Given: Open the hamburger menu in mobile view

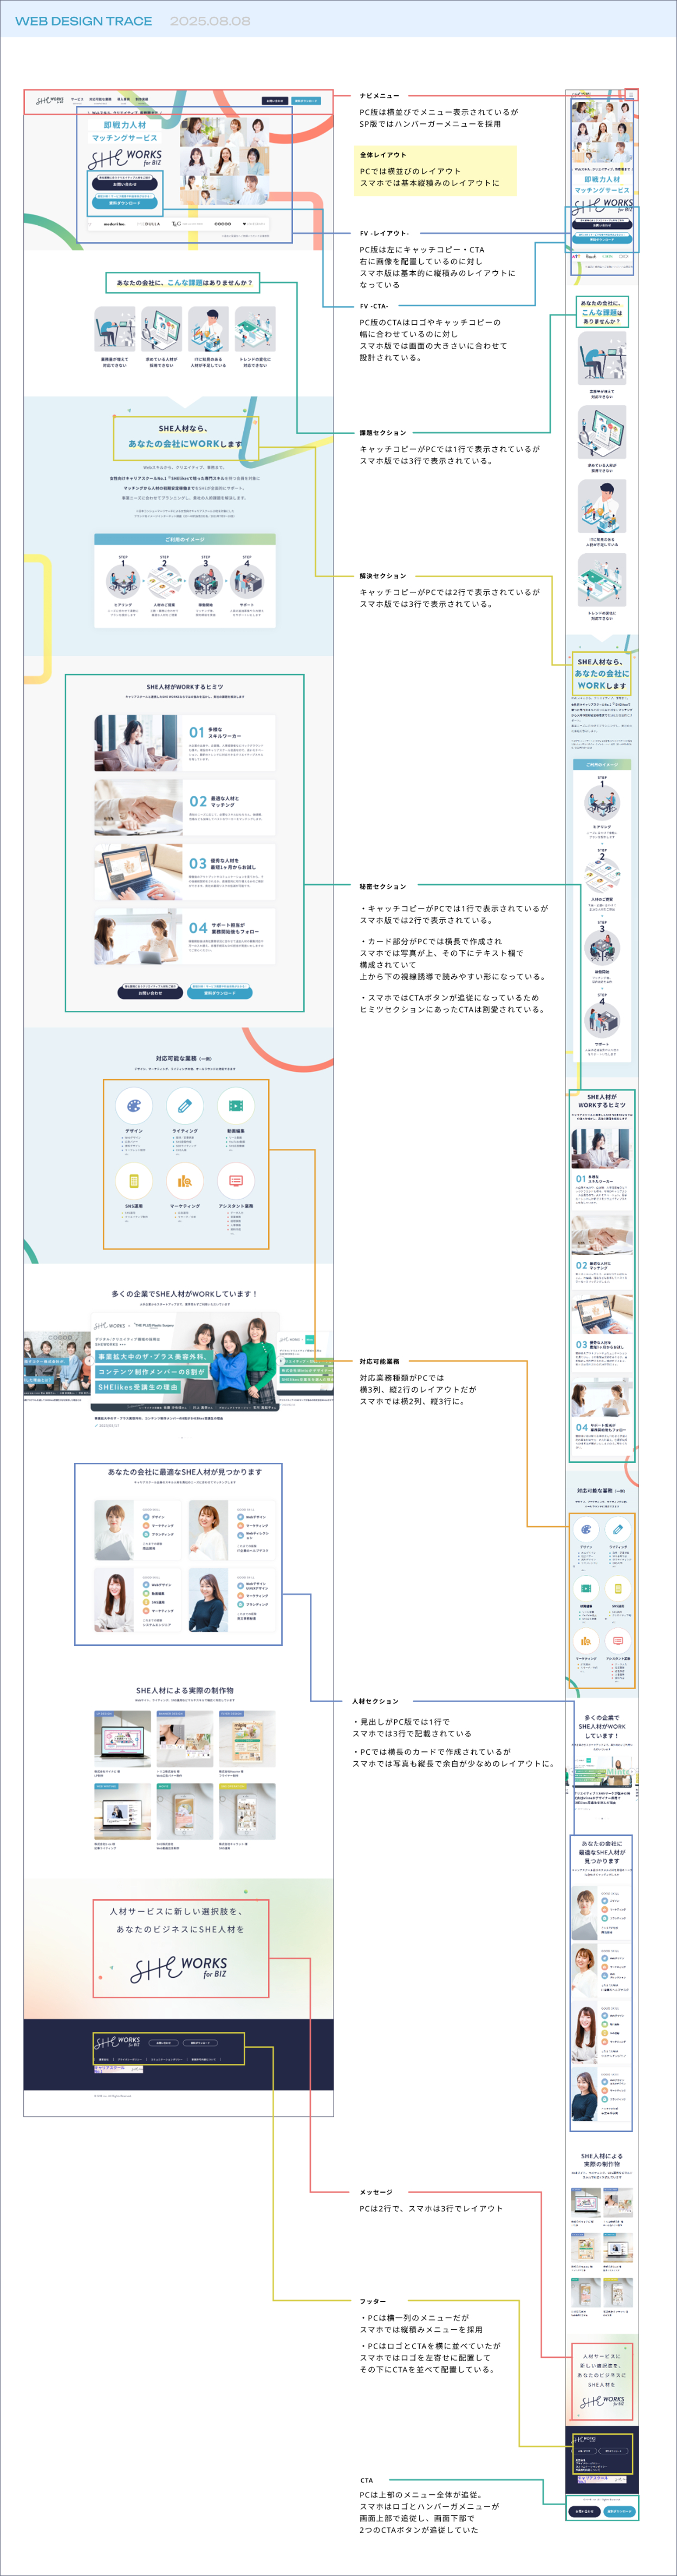Looking at the screenshot, I should click(631, 95).
